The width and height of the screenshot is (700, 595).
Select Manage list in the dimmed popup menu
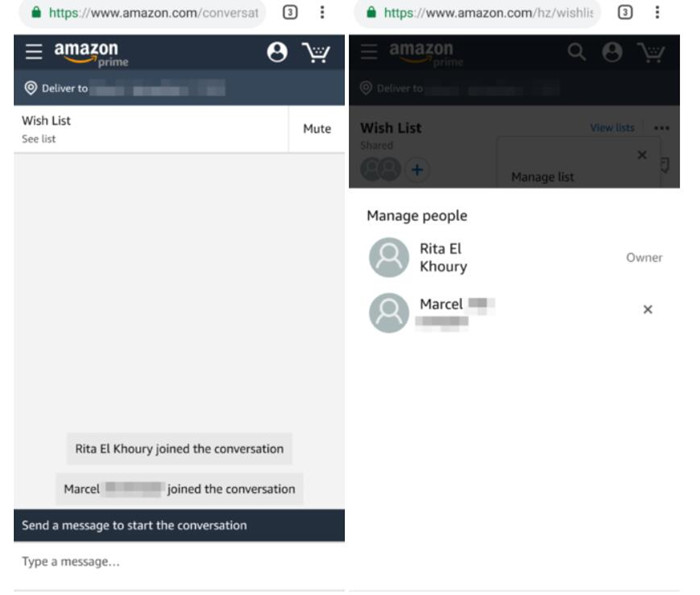point(542,177)
